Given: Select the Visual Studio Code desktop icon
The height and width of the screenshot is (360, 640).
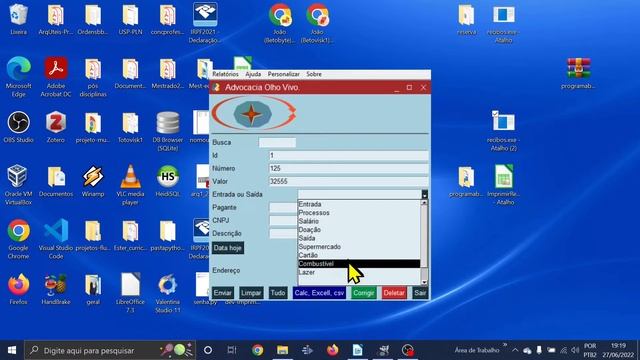Looking at the screenshot, I should (x=56, y=239).
